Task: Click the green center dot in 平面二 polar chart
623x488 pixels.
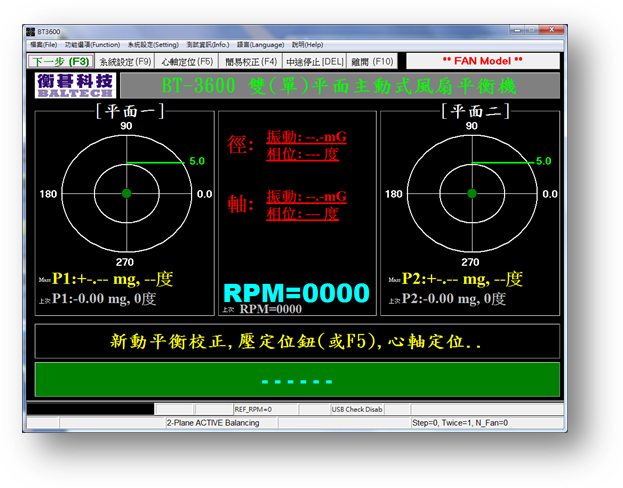Action: click(x=472, y=194)
